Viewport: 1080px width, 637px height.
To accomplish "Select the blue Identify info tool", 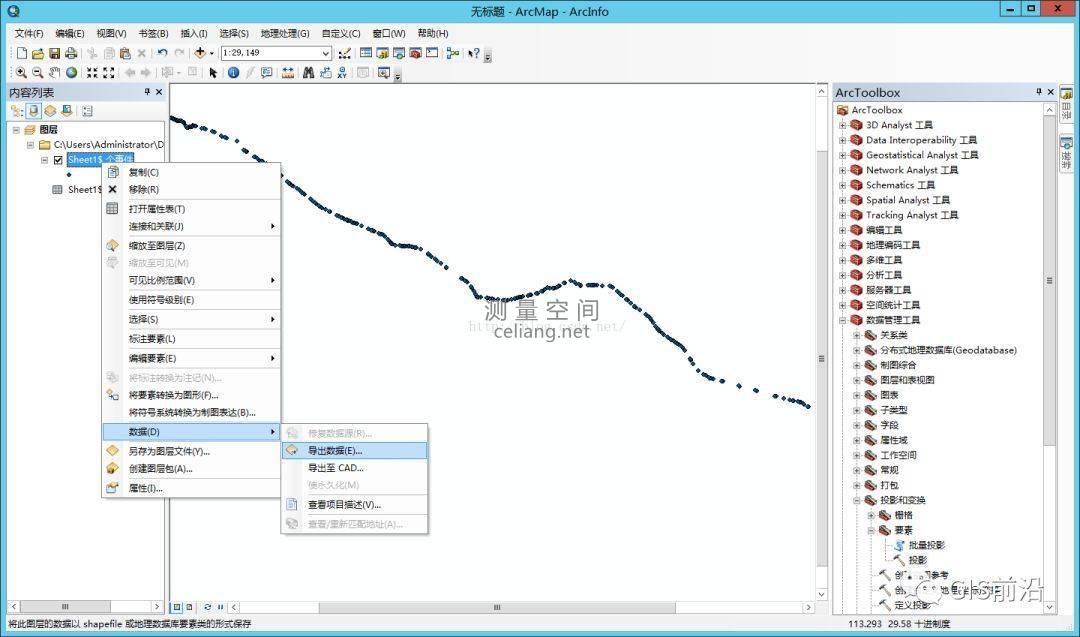I will pos(233,72).
